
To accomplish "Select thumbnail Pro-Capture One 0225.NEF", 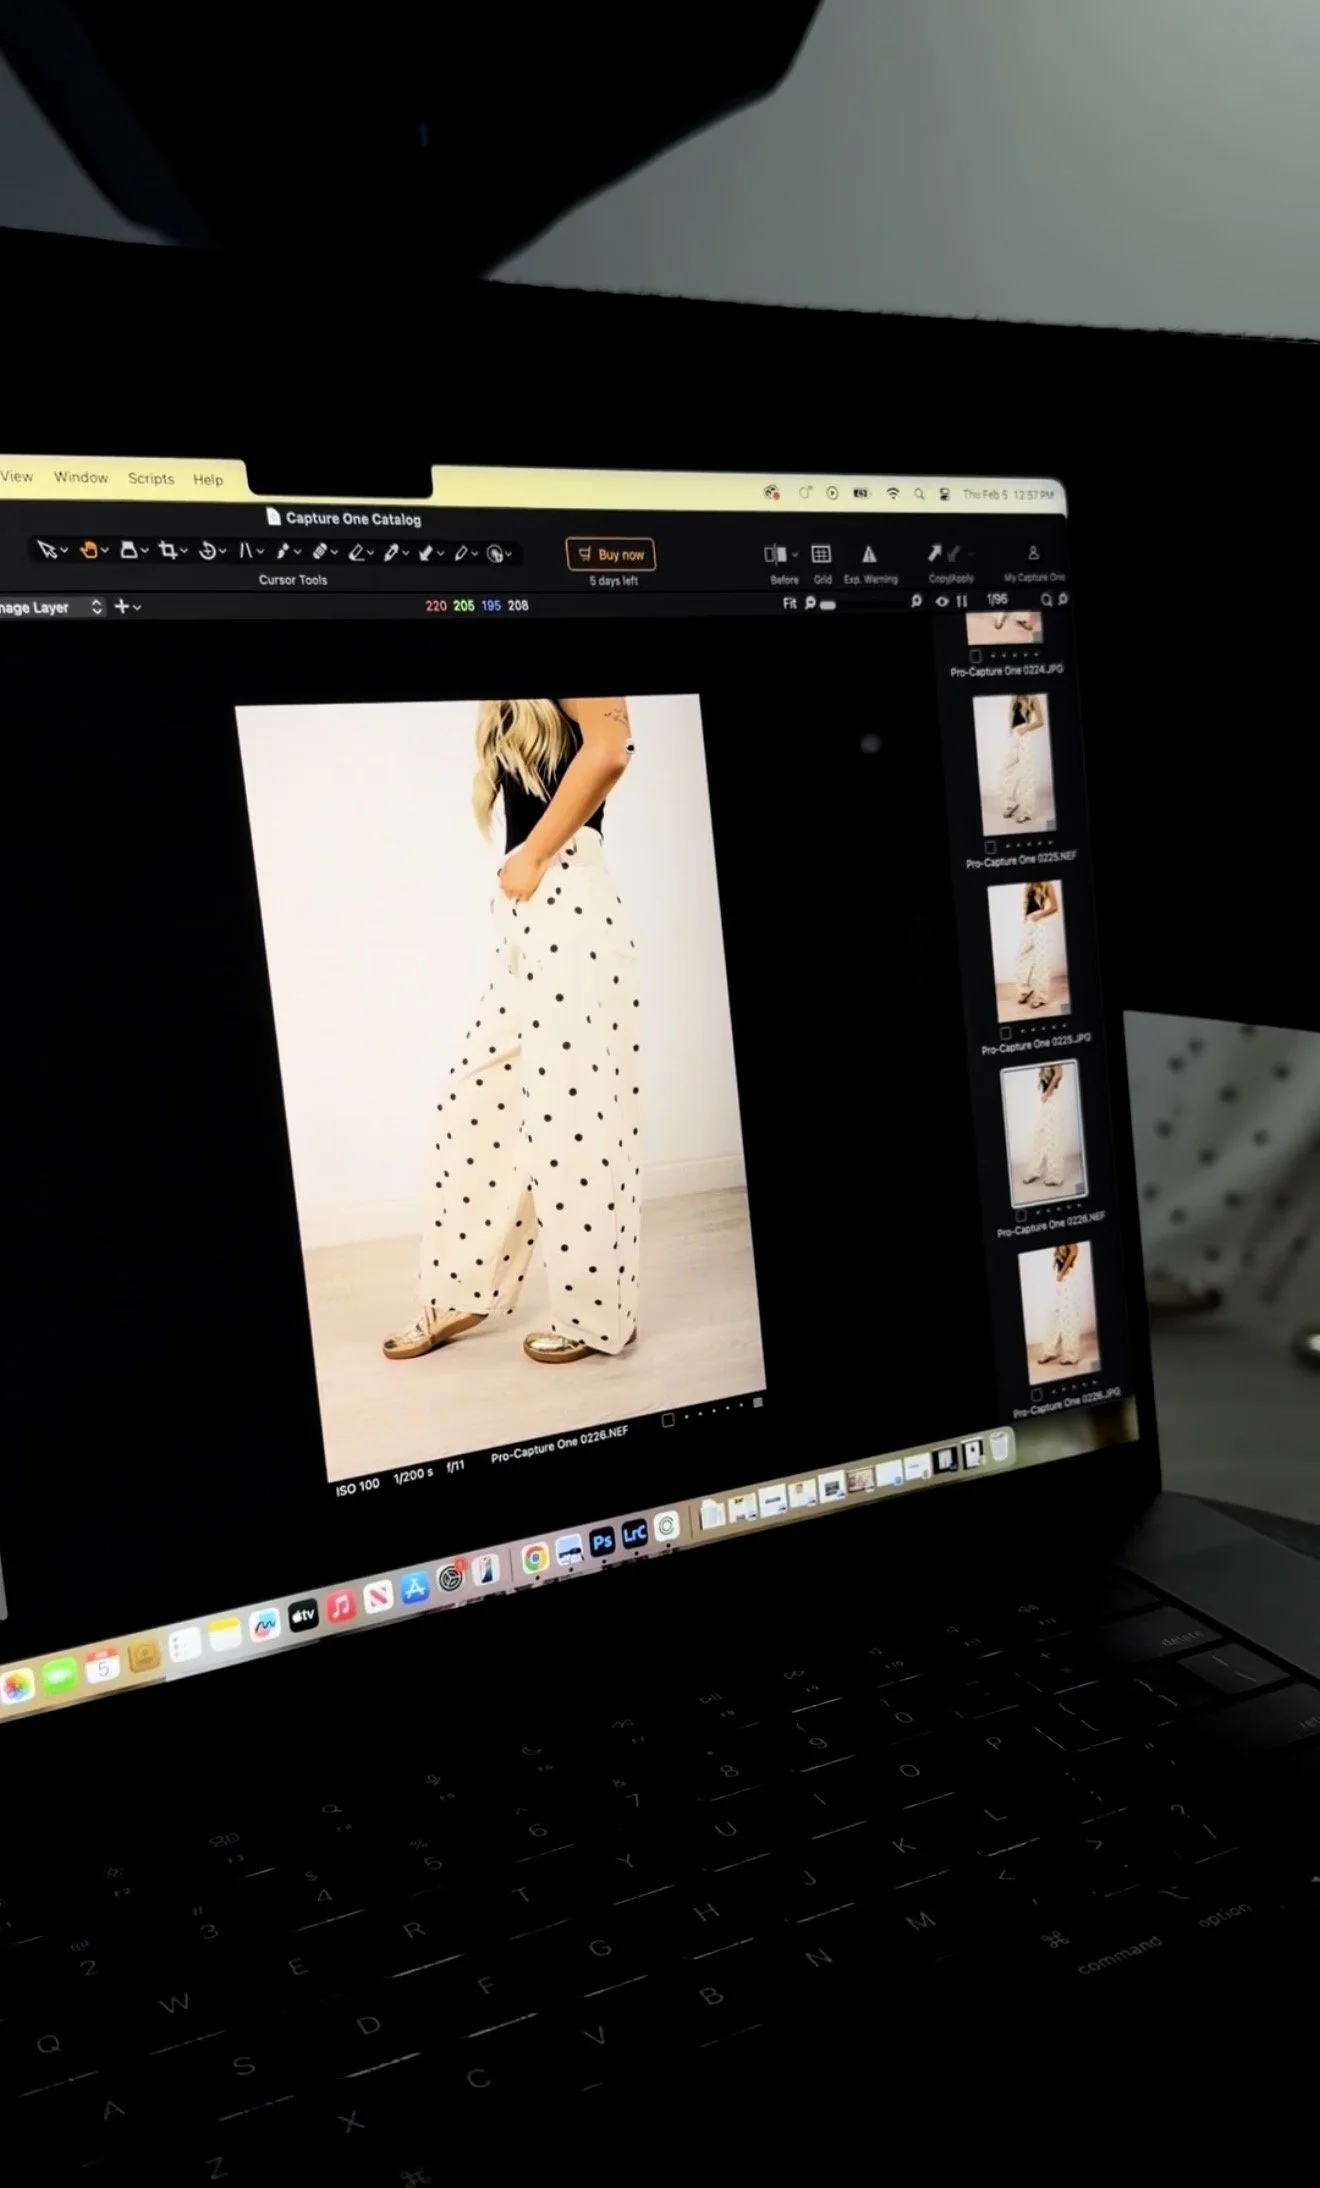I will 1014,764.
